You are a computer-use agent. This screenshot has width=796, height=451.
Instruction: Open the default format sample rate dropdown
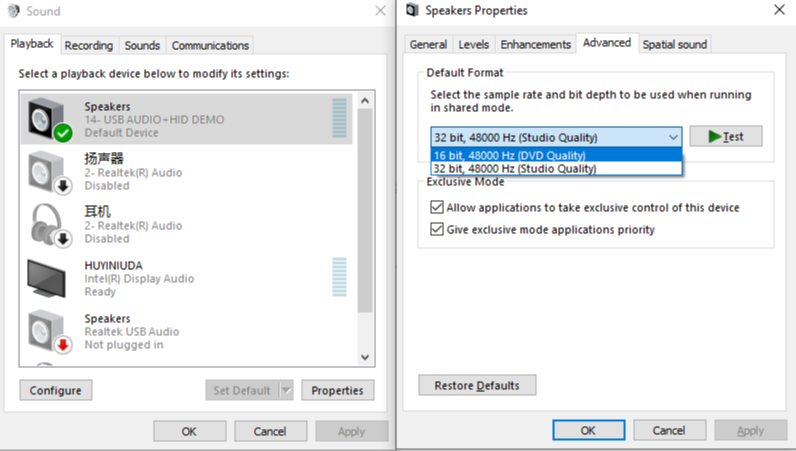click(x=556, y=137)
